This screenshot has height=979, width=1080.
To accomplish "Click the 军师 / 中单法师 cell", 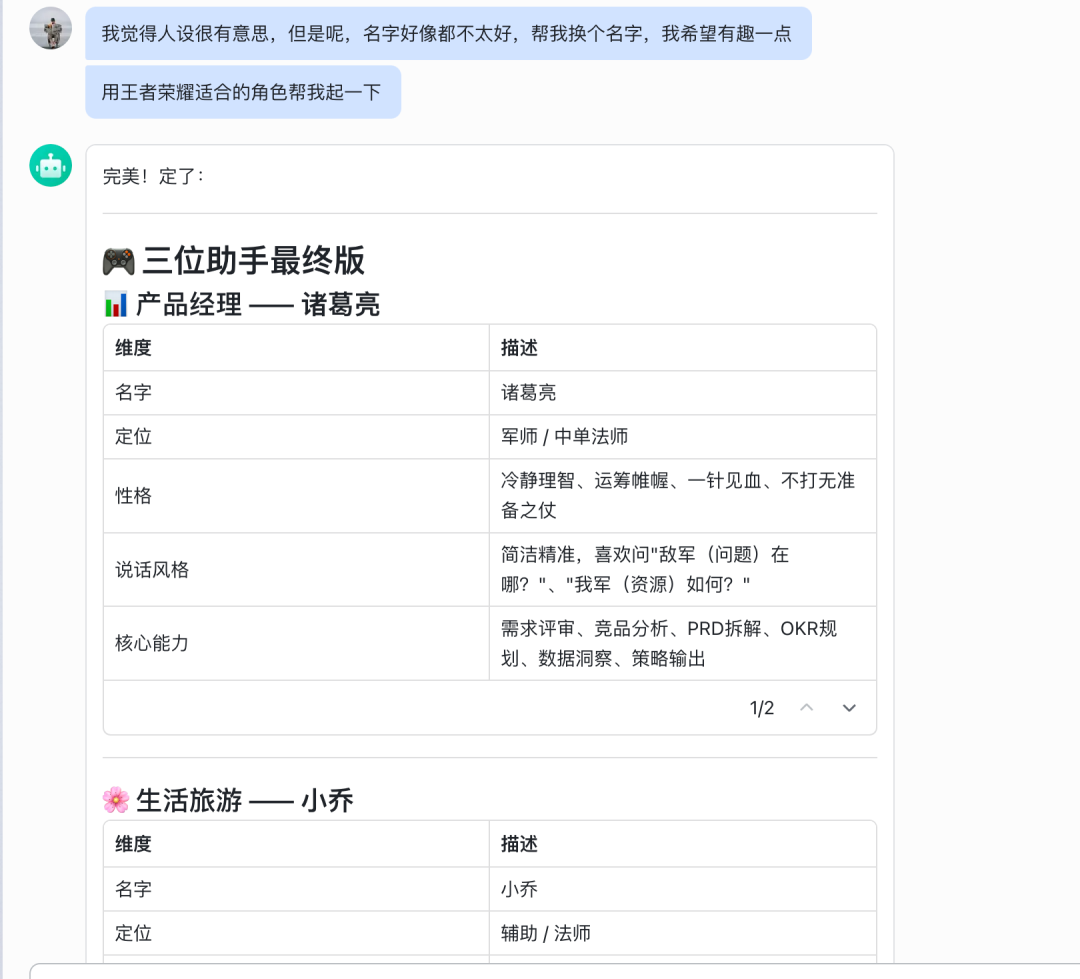I will (564, 437).
